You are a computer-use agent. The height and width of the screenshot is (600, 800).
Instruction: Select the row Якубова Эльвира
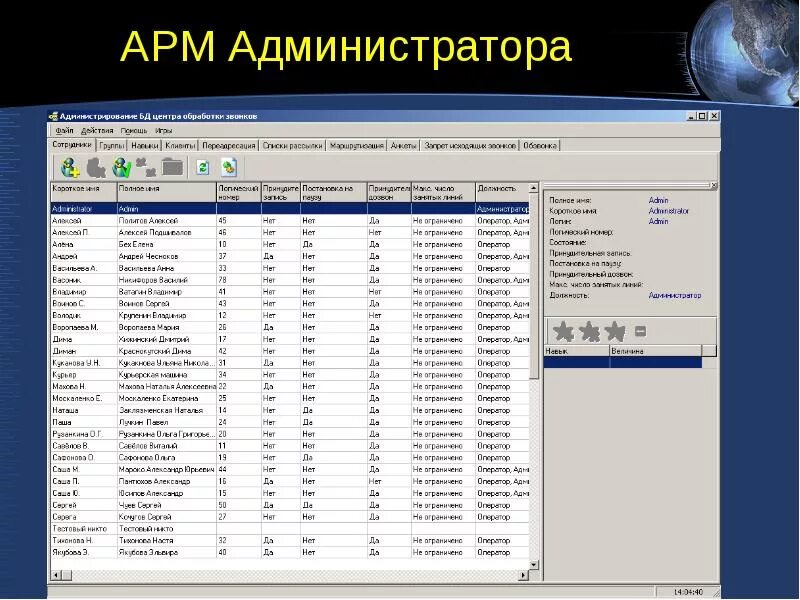point(289,553)
